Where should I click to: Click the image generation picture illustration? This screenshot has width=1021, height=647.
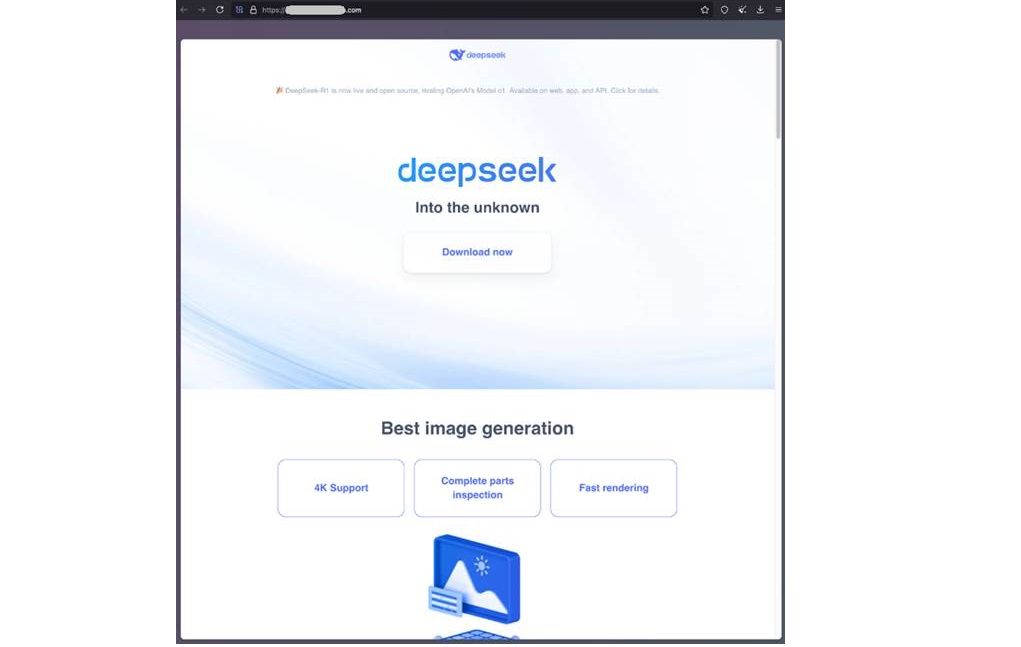coord(476,580)
